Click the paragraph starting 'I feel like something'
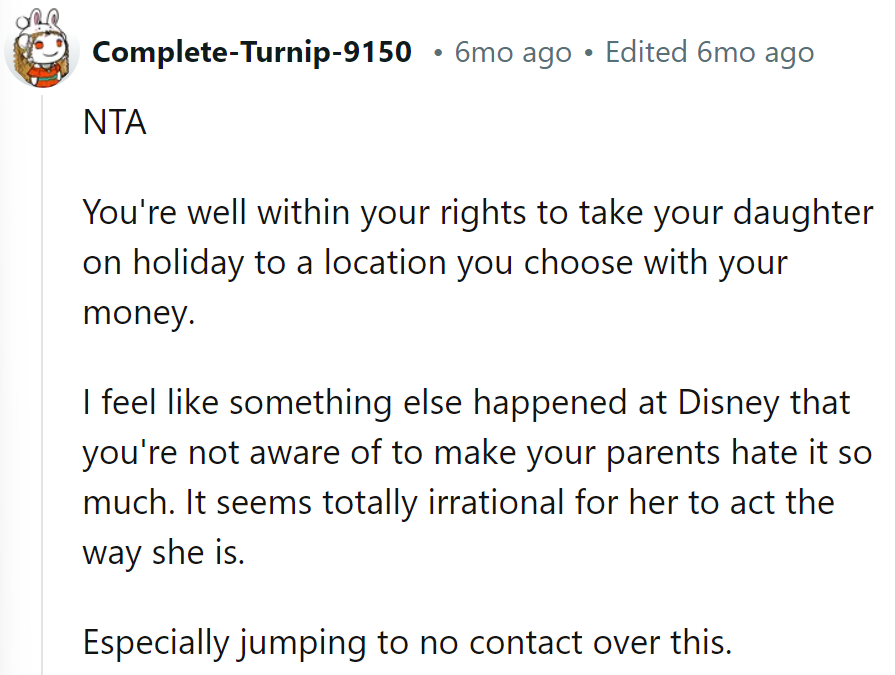 tap(477, 477)
